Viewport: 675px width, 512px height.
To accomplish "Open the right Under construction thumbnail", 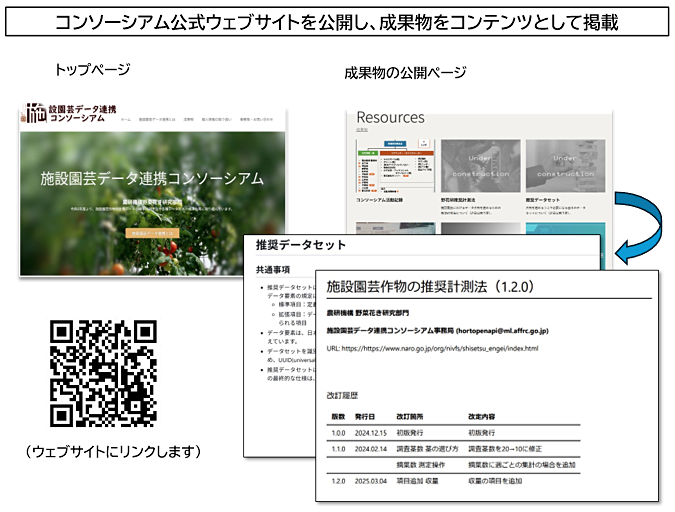I will pyautogui.click(x=564, y=166).
